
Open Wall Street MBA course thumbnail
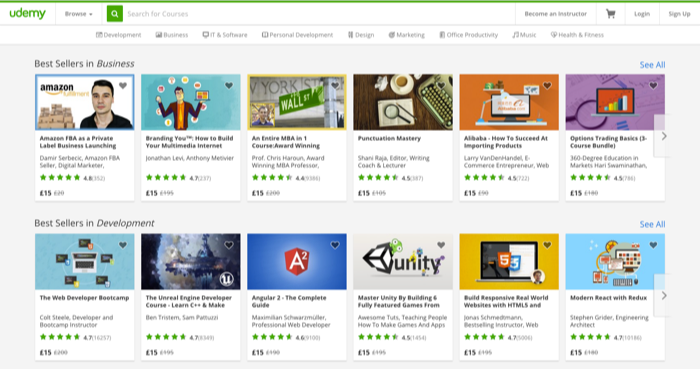coord(297,102)
